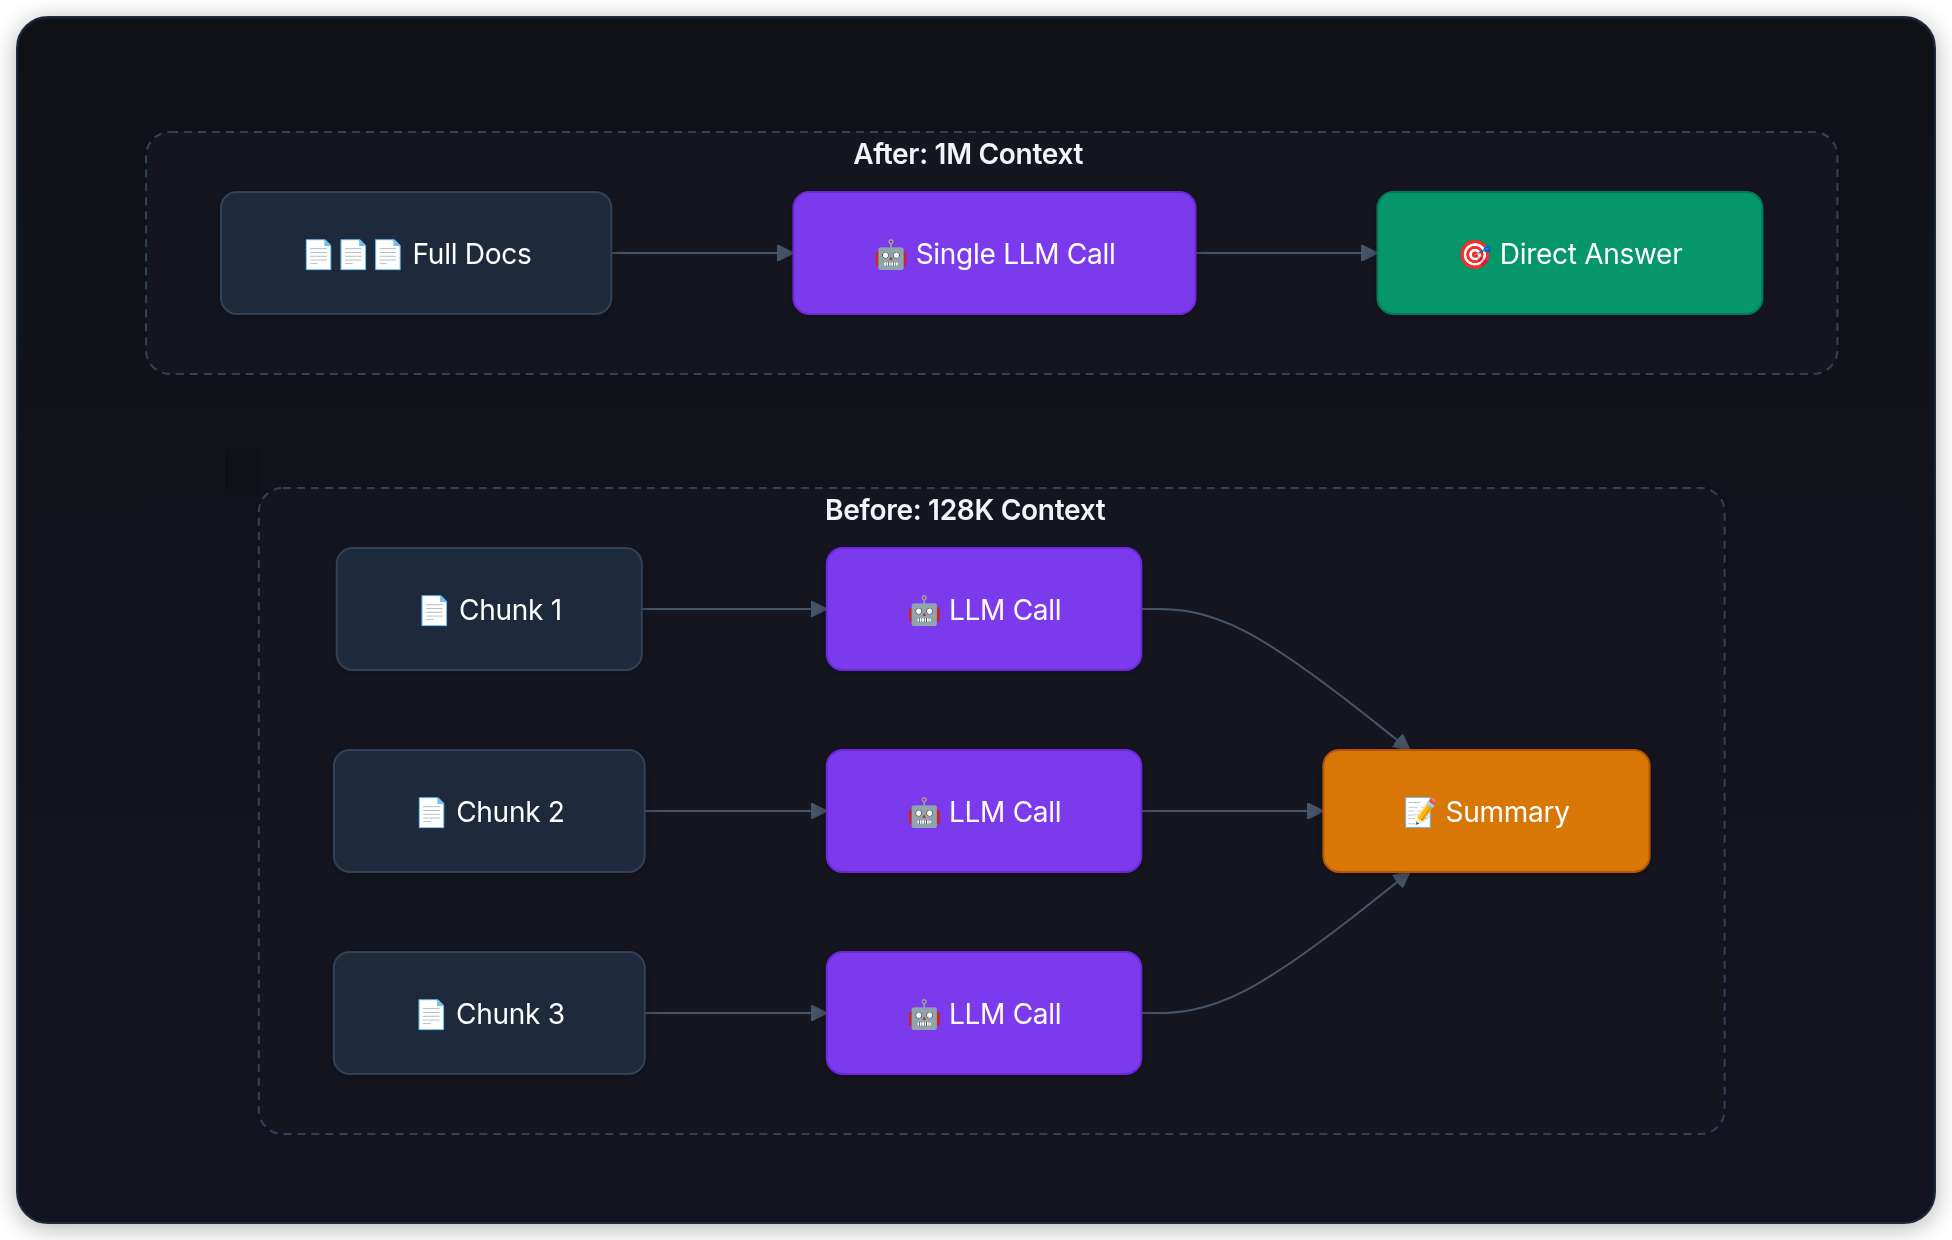Click the LLM Call text next to Chunk 2
The width and height of the screenshot is (1952, 1240).
pyautogui.click(x=1004, y=812)
